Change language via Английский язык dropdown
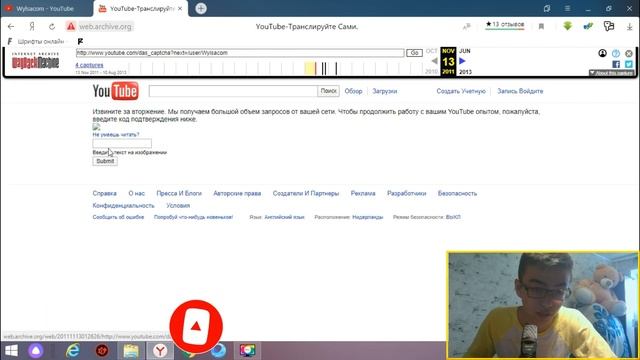The image size is (640, 360). pos(284,217)
